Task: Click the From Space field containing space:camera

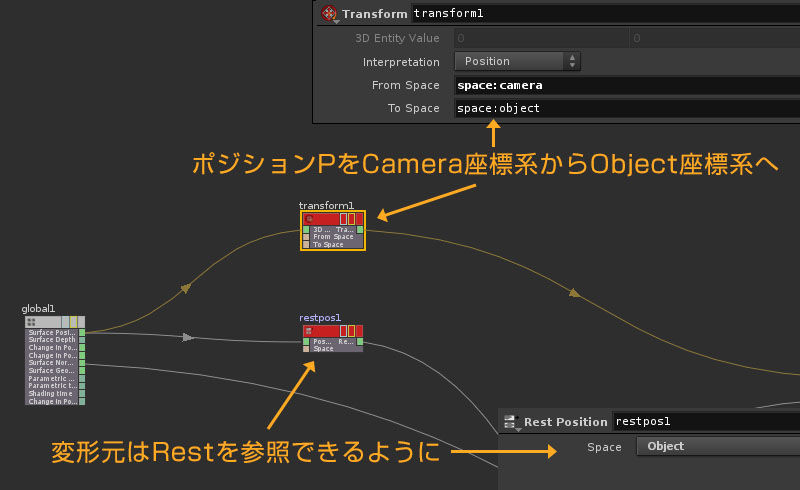Action: tap(626, 85)
